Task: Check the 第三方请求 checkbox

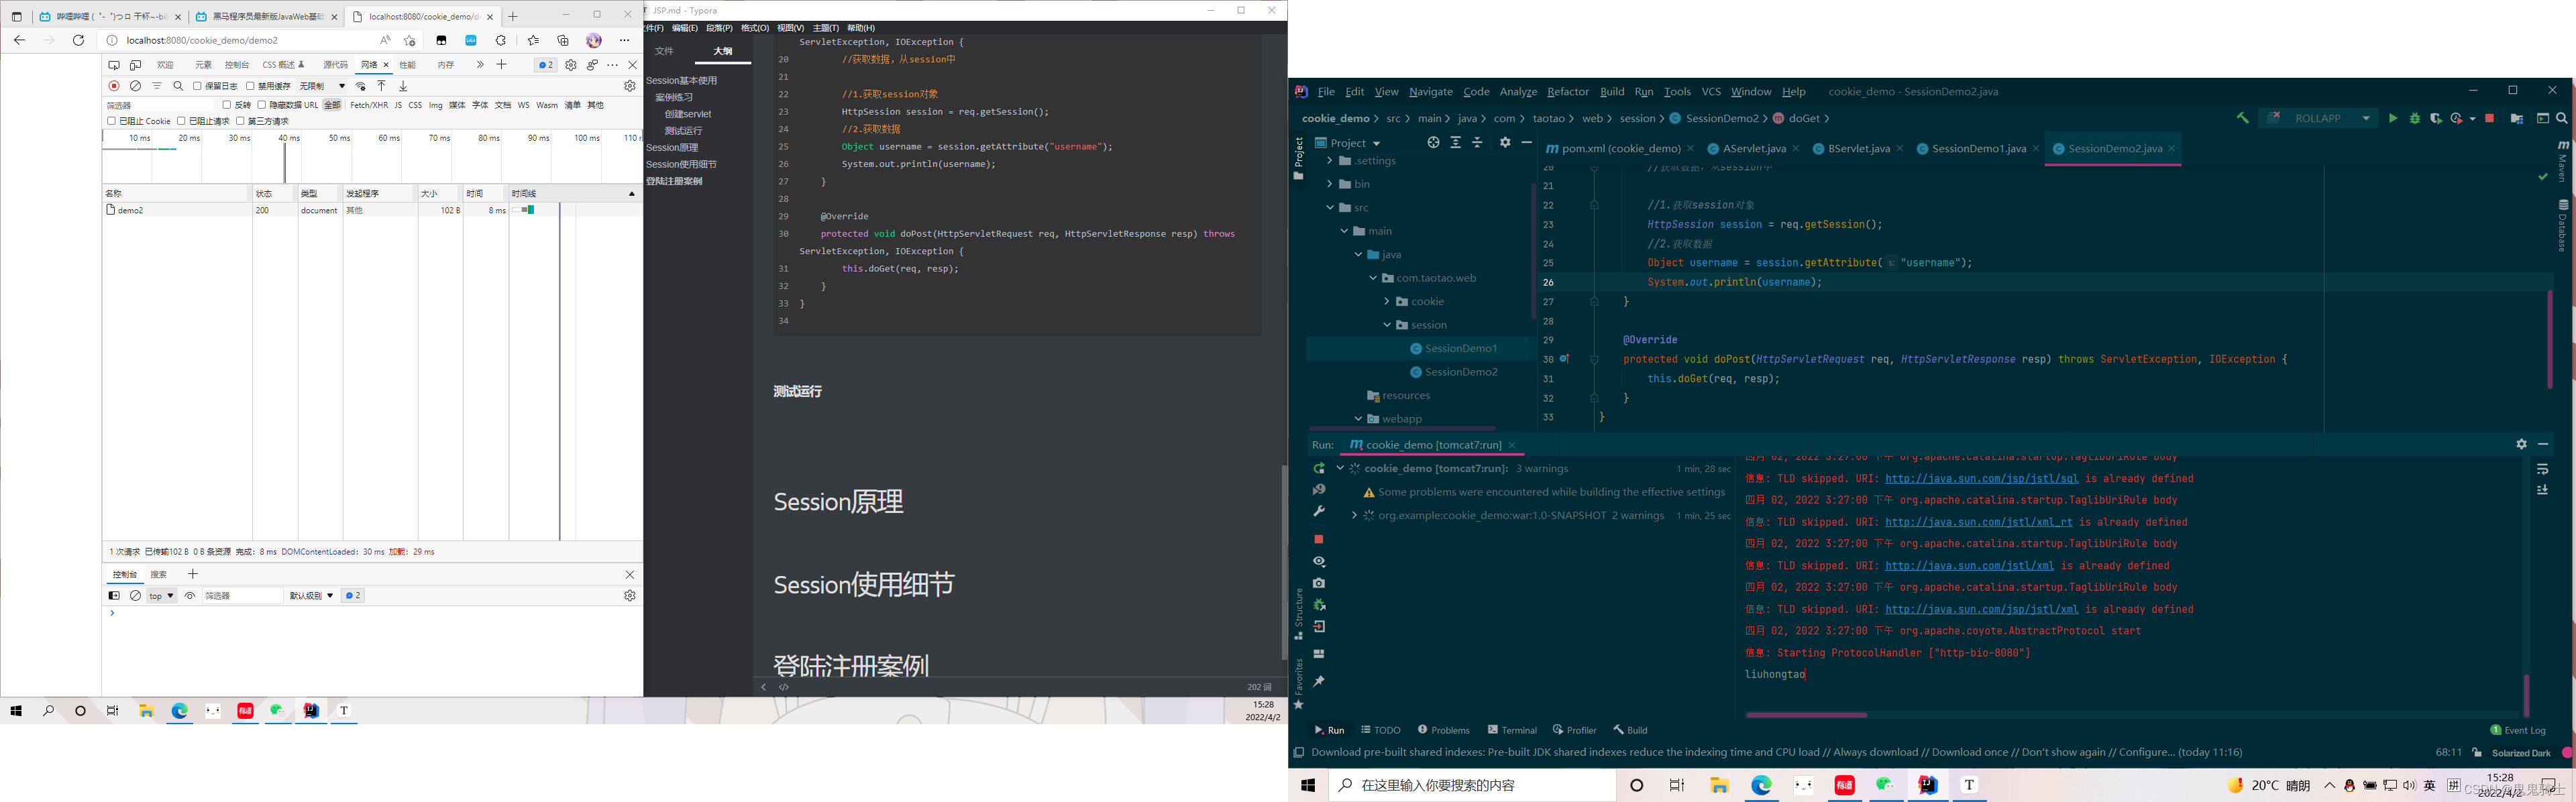Action: point(240,121)
